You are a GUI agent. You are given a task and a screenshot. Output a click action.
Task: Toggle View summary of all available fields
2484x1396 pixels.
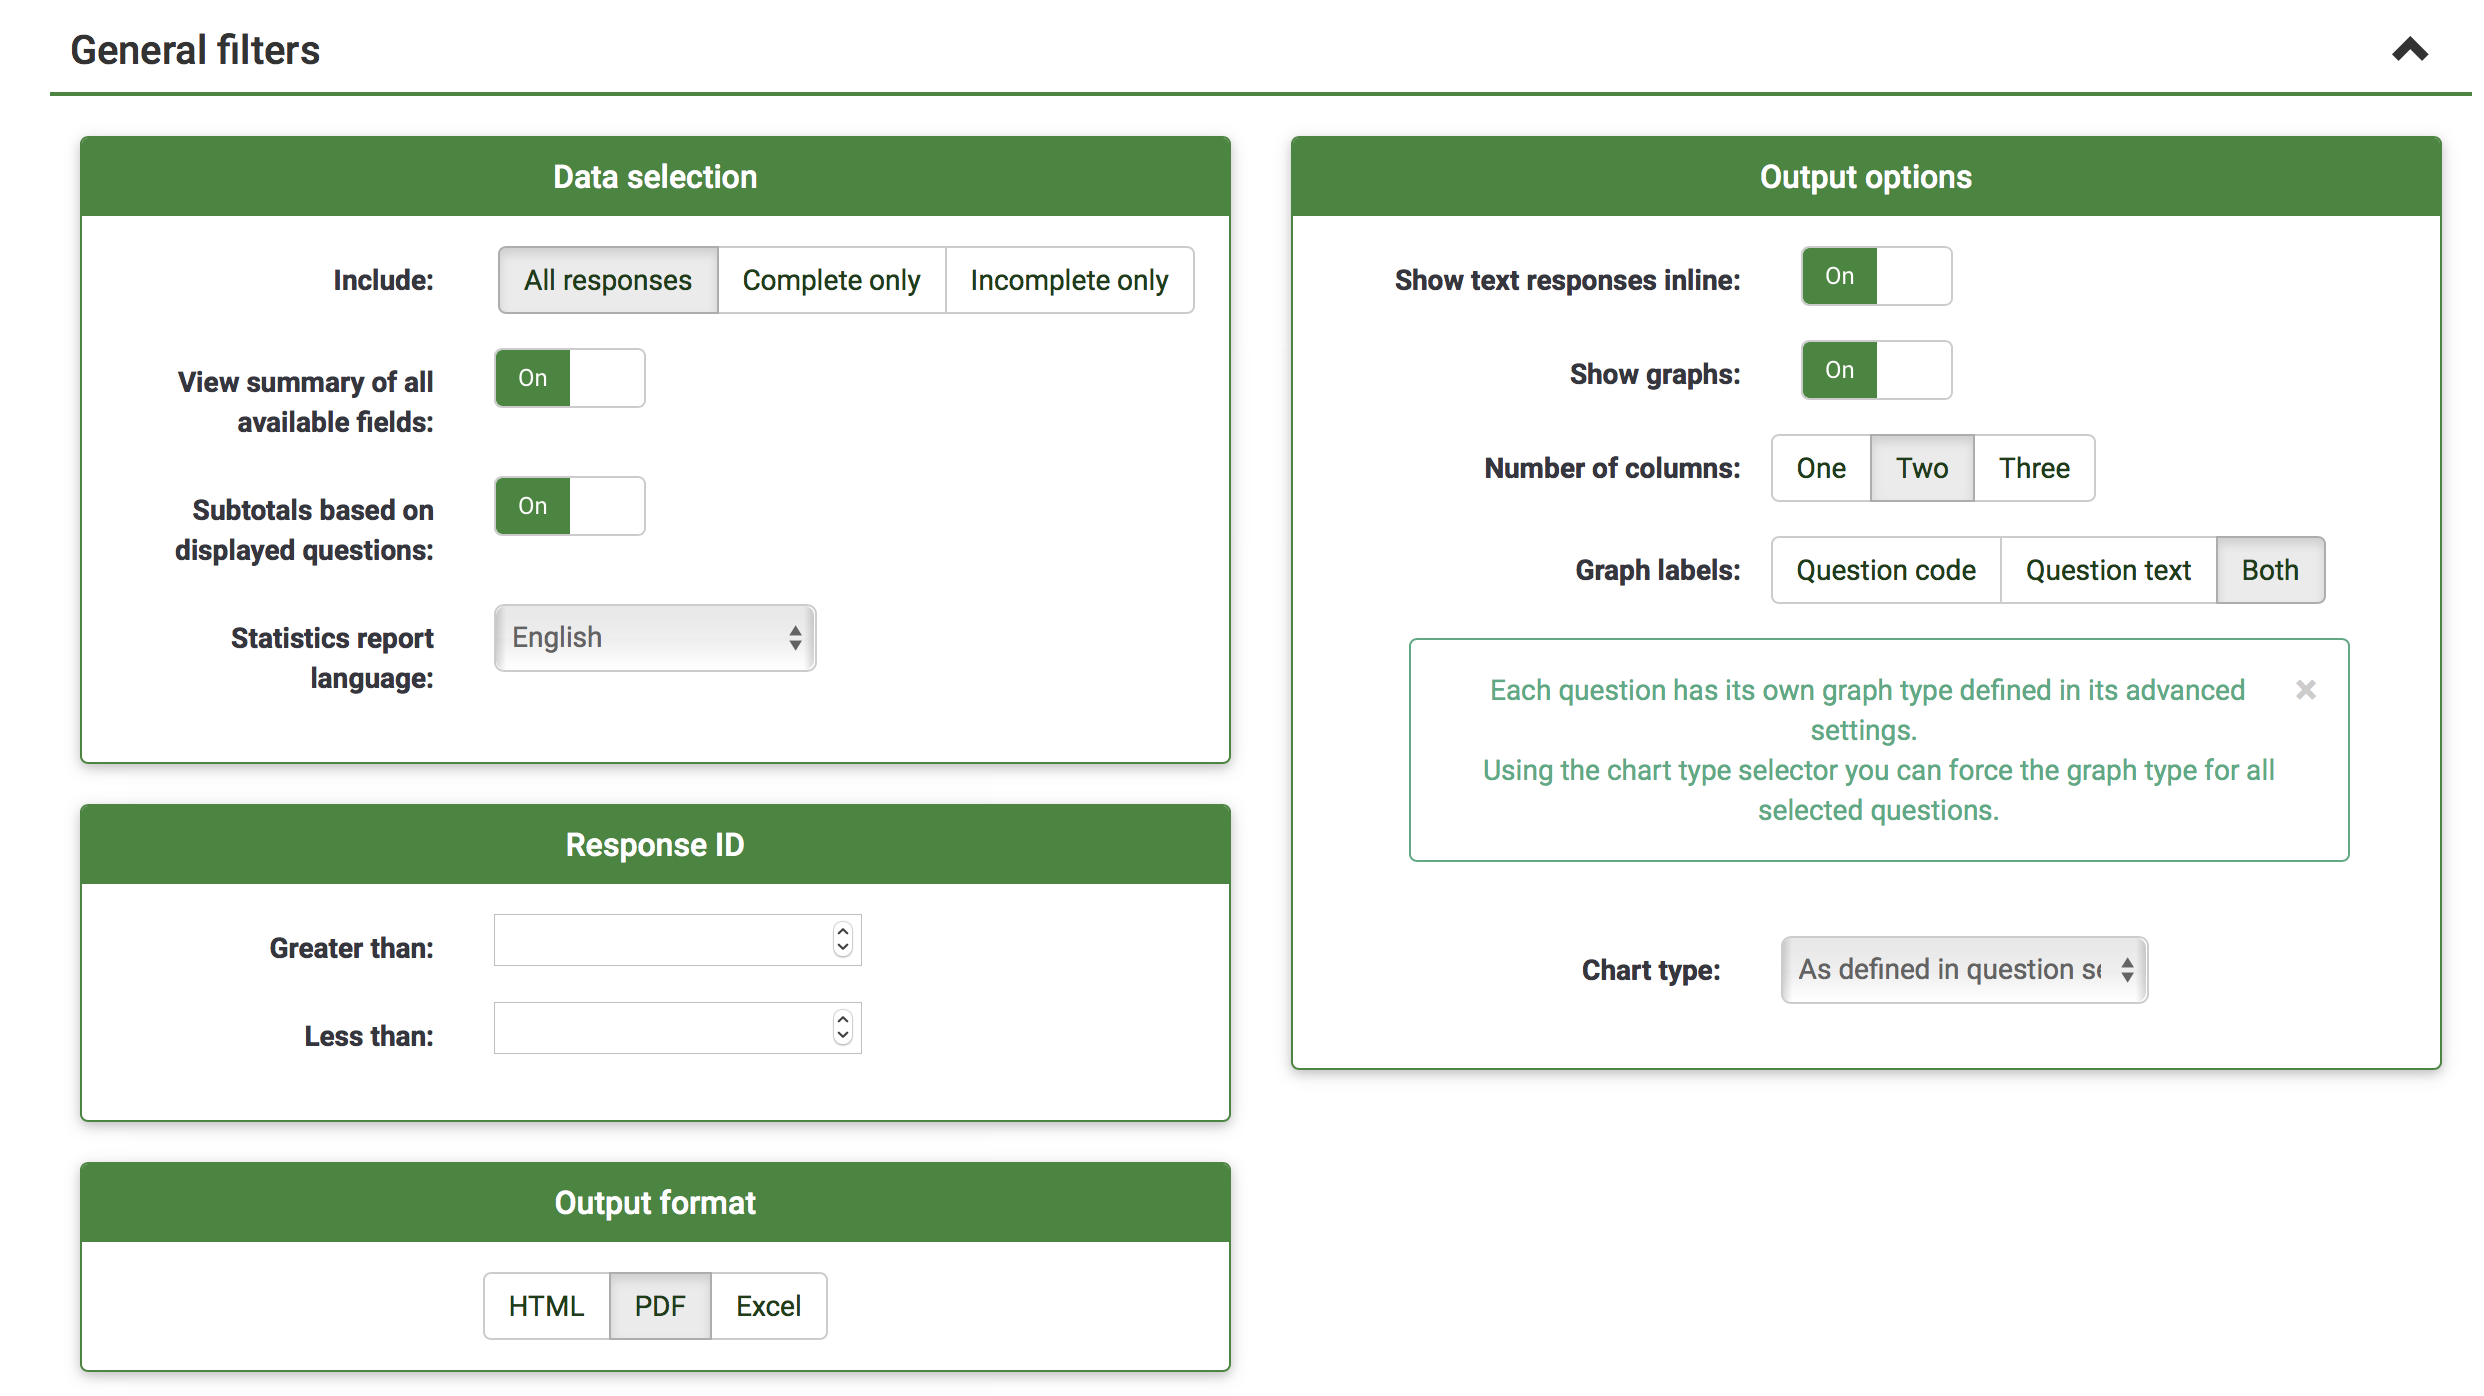point(569,378)
